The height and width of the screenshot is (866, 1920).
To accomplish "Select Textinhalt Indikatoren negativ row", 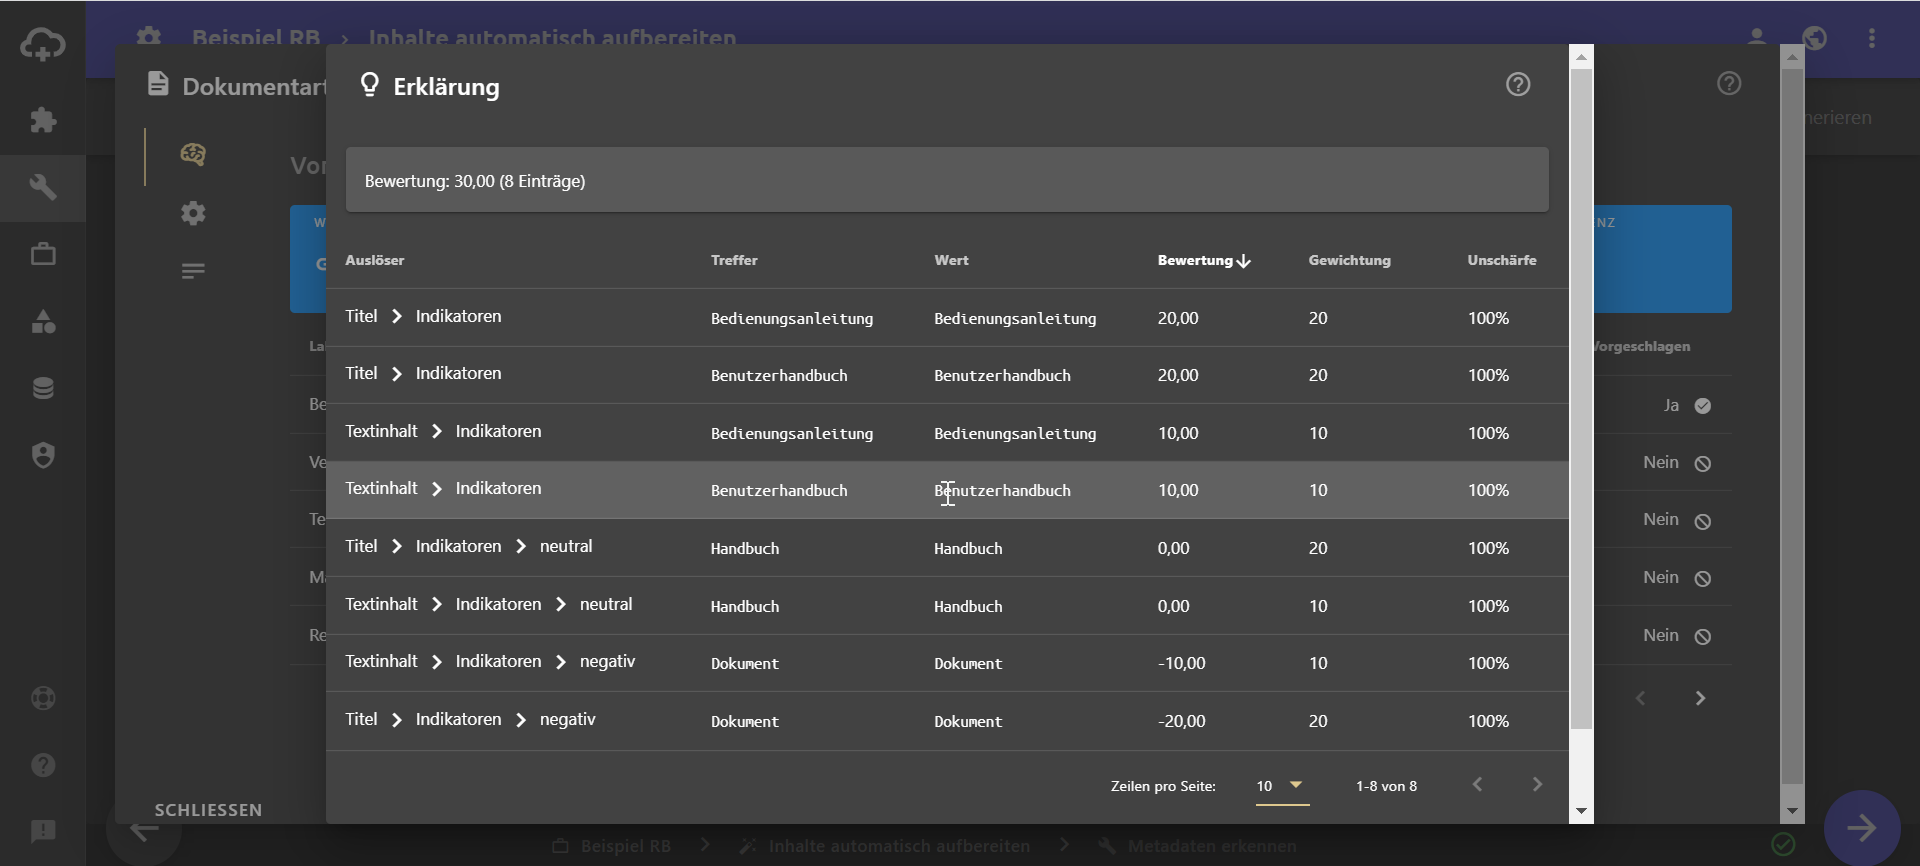I will [x=947, y=662].
